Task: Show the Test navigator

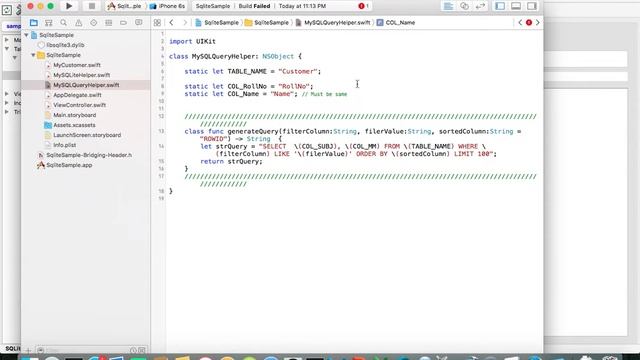Action: coord(93,23)
